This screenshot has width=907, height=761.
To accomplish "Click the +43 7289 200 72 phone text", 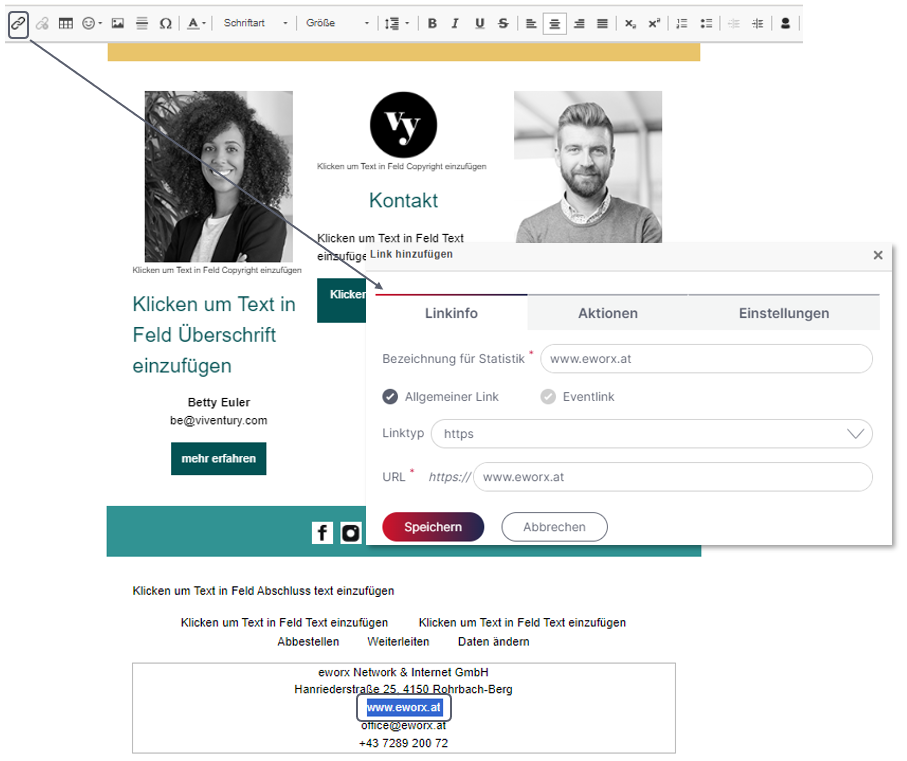I will 404,743.
